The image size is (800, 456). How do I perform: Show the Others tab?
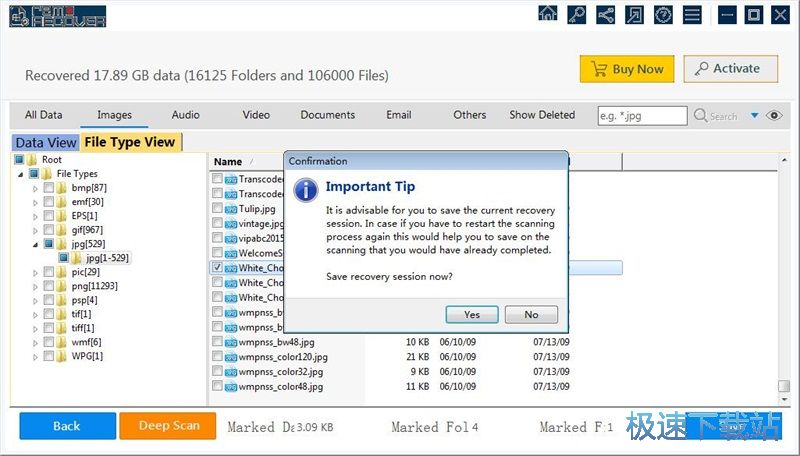469,115
